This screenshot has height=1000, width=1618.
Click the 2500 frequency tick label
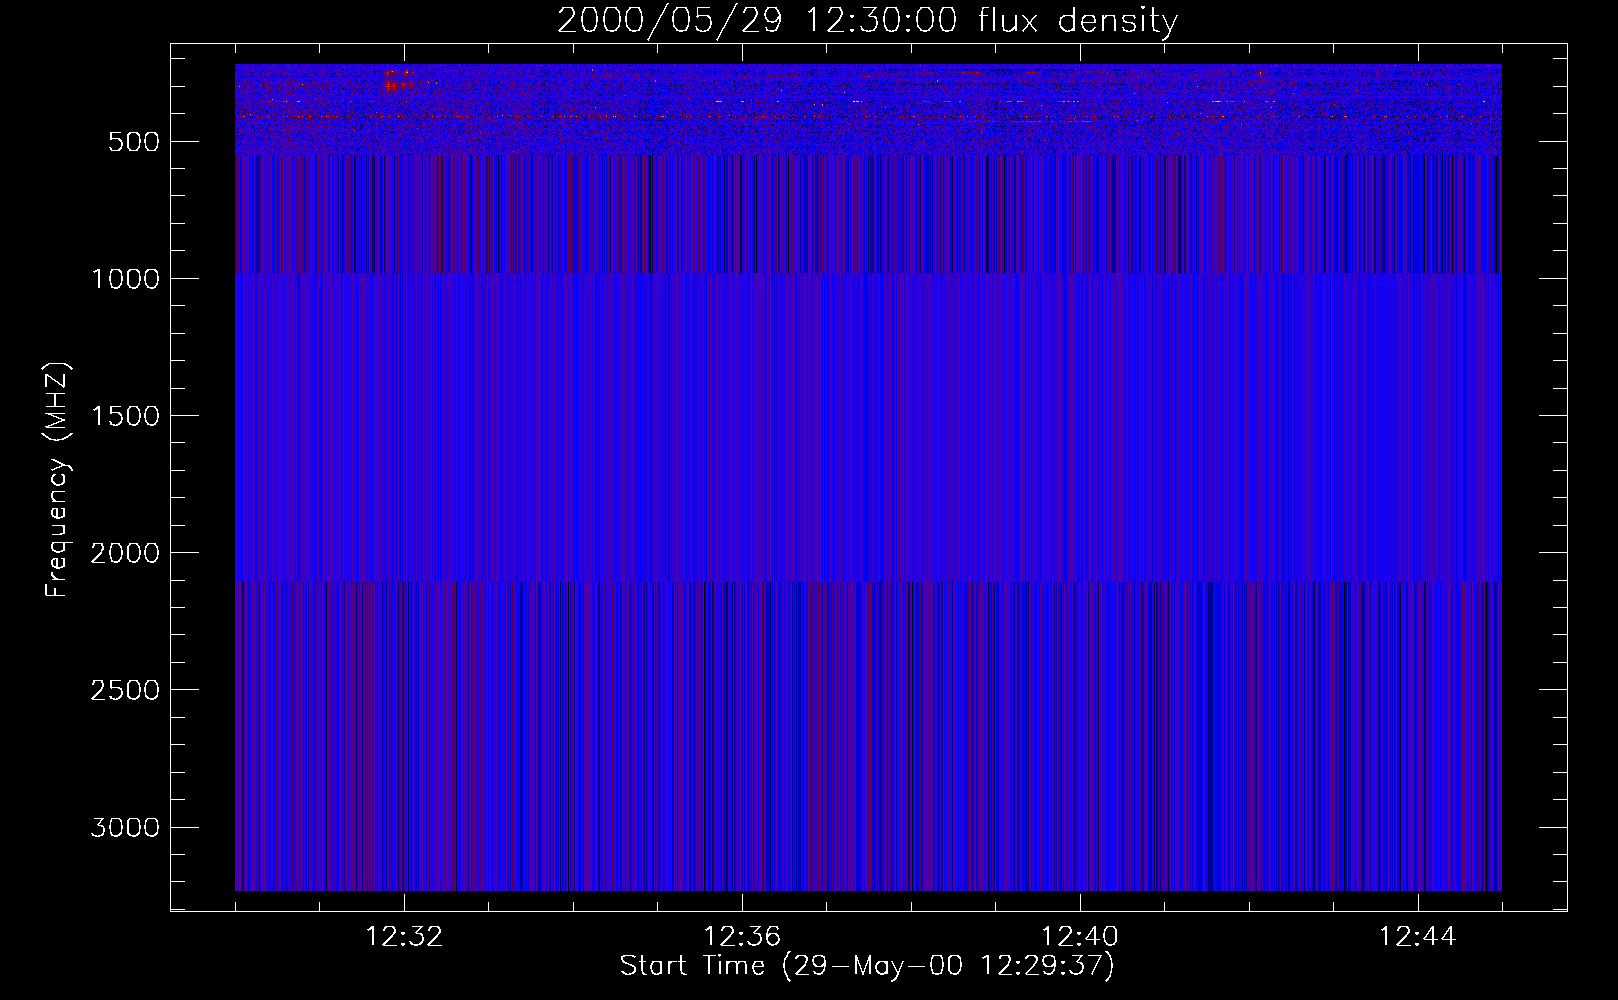tap(125, 690)
